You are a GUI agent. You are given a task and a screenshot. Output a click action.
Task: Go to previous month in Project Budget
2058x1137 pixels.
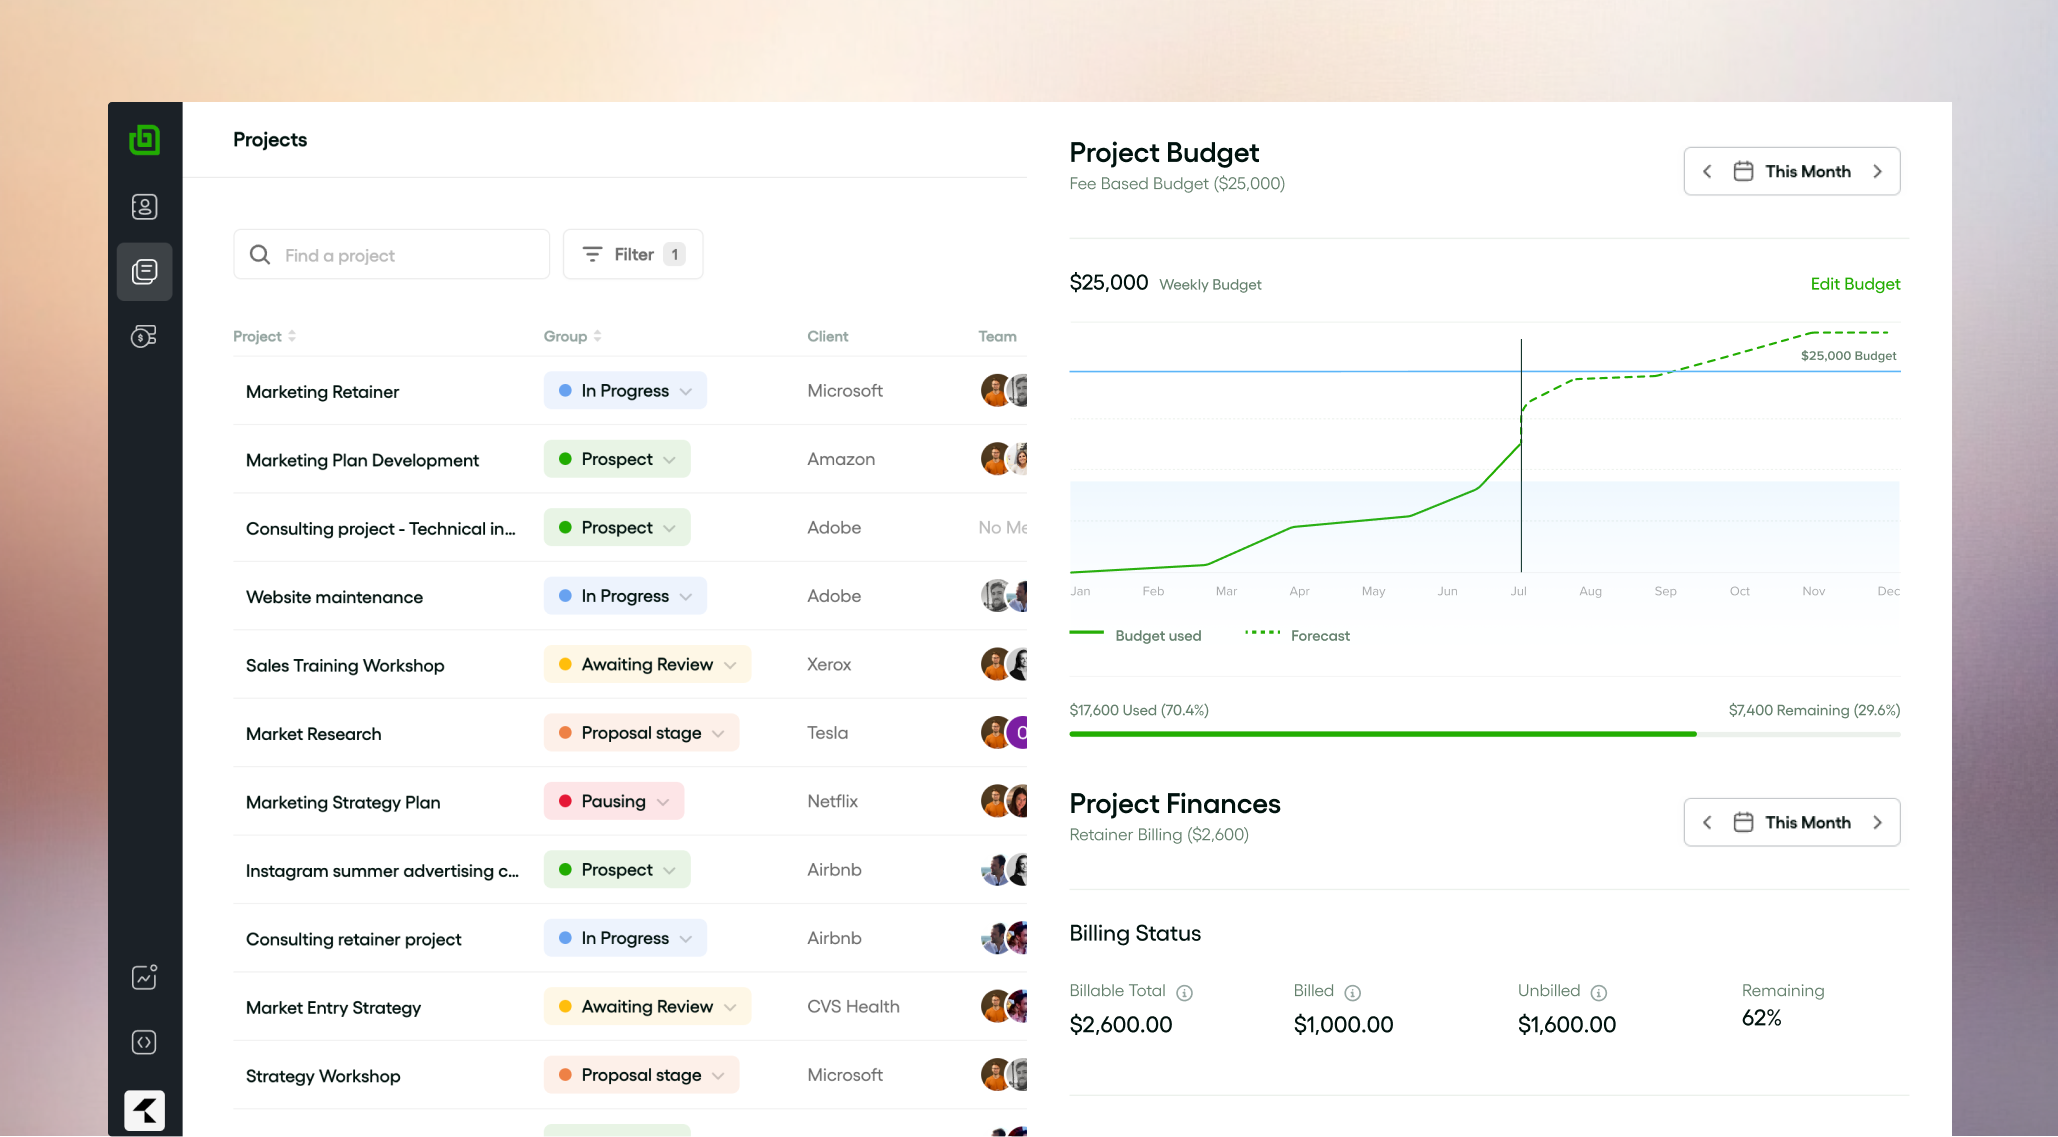pos(1707,172)
